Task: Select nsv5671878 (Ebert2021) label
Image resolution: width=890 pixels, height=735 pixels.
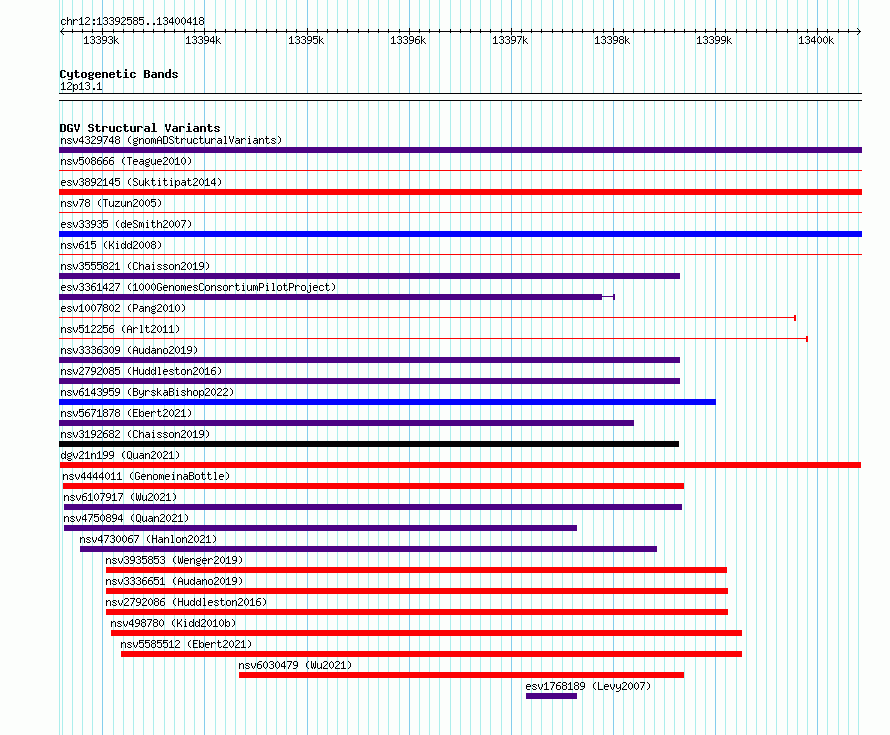Action: tap(126, 413)
